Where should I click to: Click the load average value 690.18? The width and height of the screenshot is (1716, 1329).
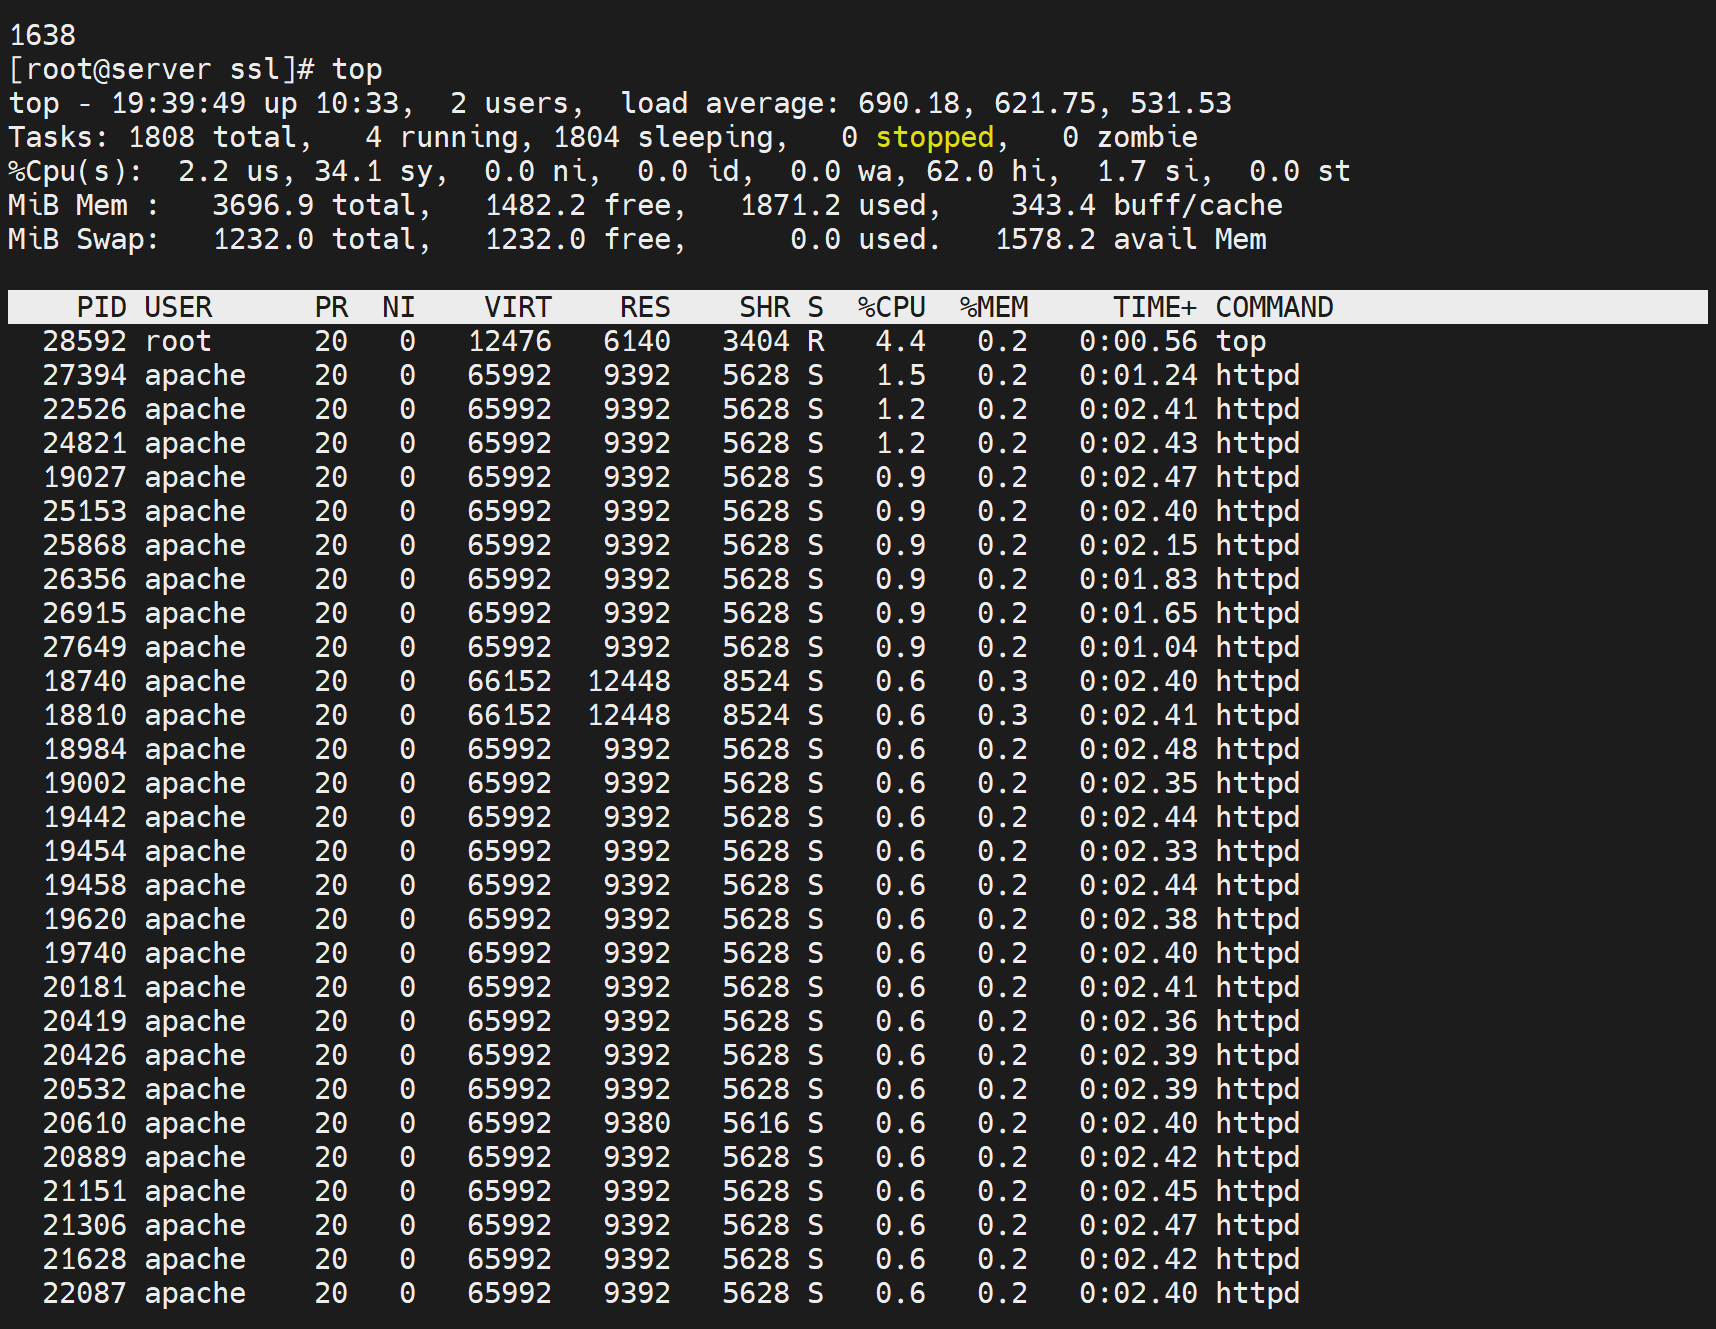click(x=908, y=103)
